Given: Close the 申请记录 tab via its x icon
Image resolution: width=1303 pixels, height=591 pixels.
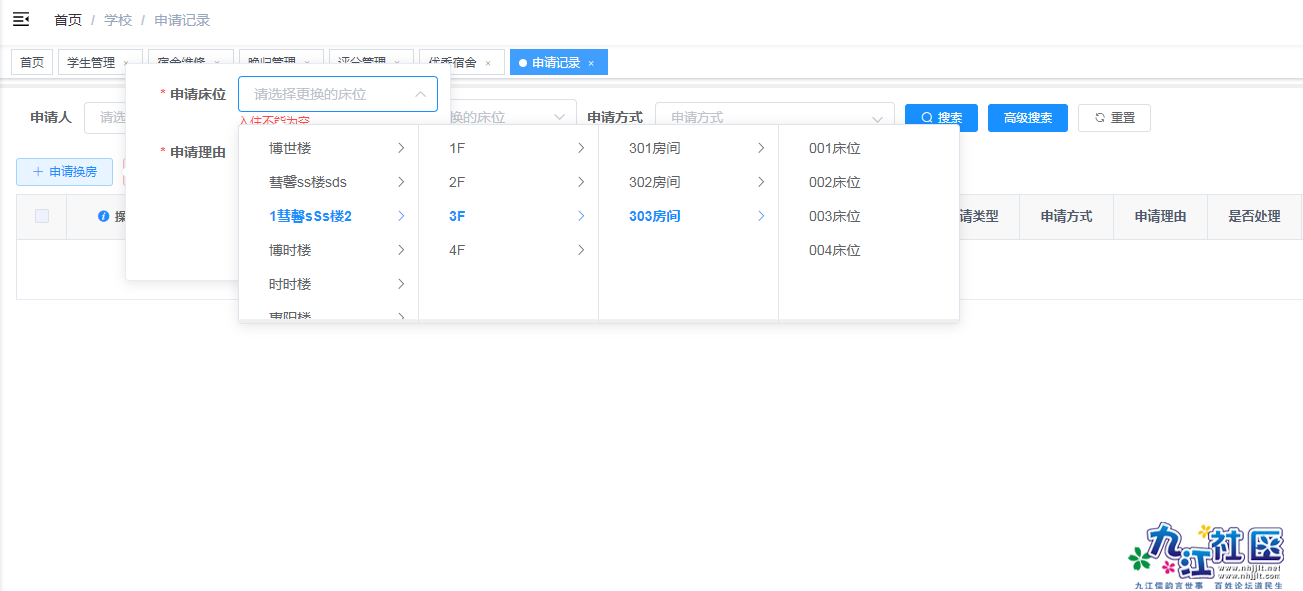Looking at the screenshot, I should pyautogui.click(x=592, y=61).
